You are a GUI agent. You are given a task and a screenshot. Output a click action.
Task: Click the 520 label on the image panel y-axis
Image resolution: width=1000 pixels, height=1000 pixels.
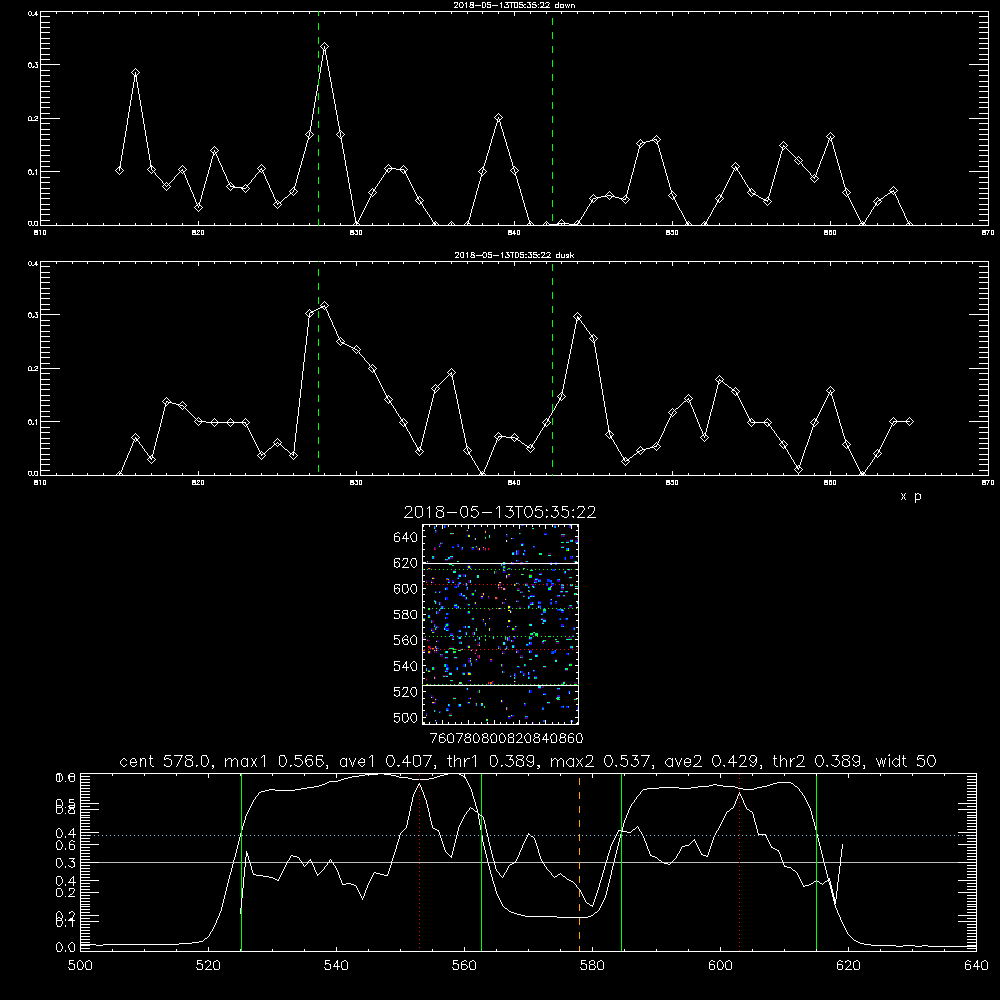click(x=406, y=692)
